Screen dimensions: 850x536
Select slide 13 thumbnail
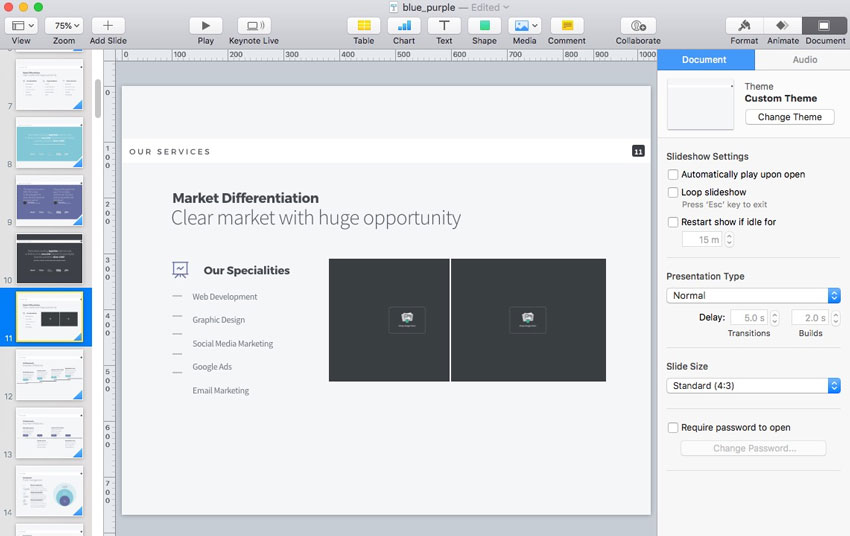49,433
